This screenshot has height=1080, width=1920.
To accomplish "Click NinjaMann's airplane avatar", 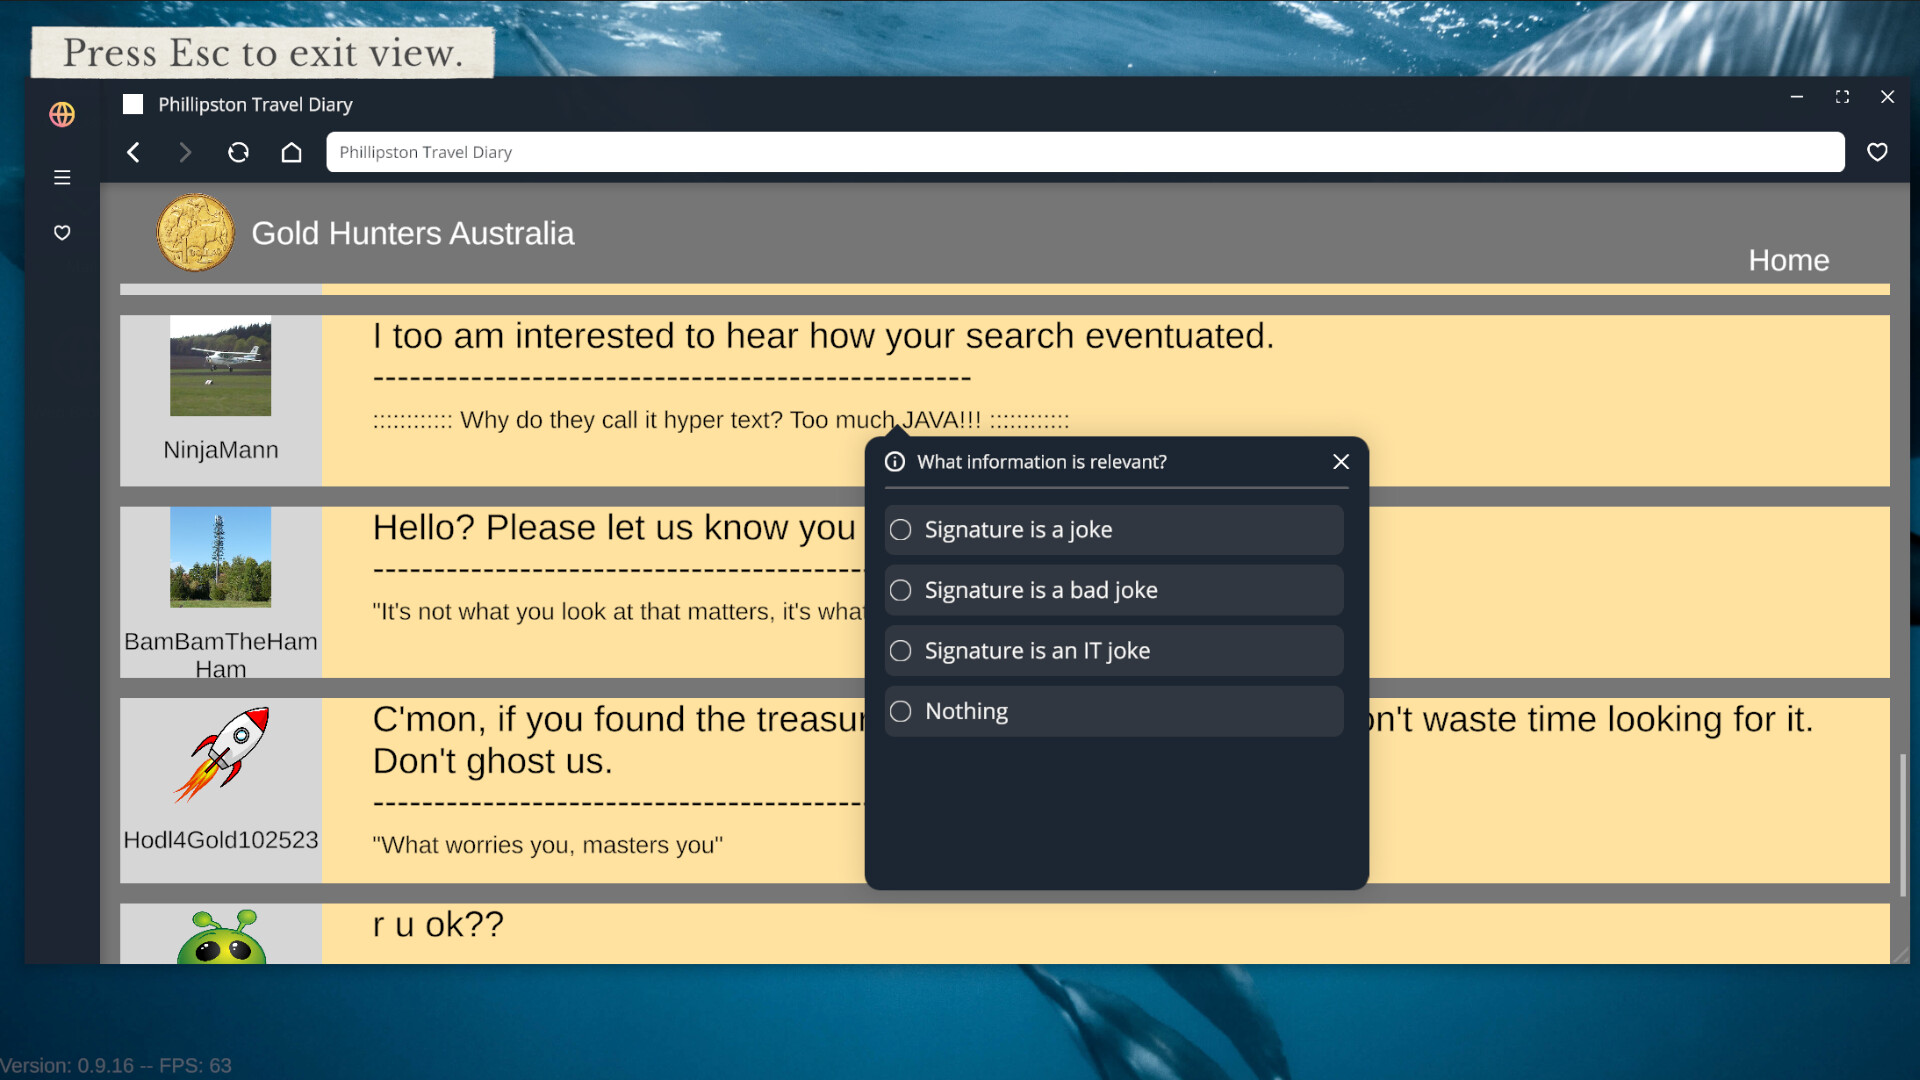I will (x=221, y=366).
